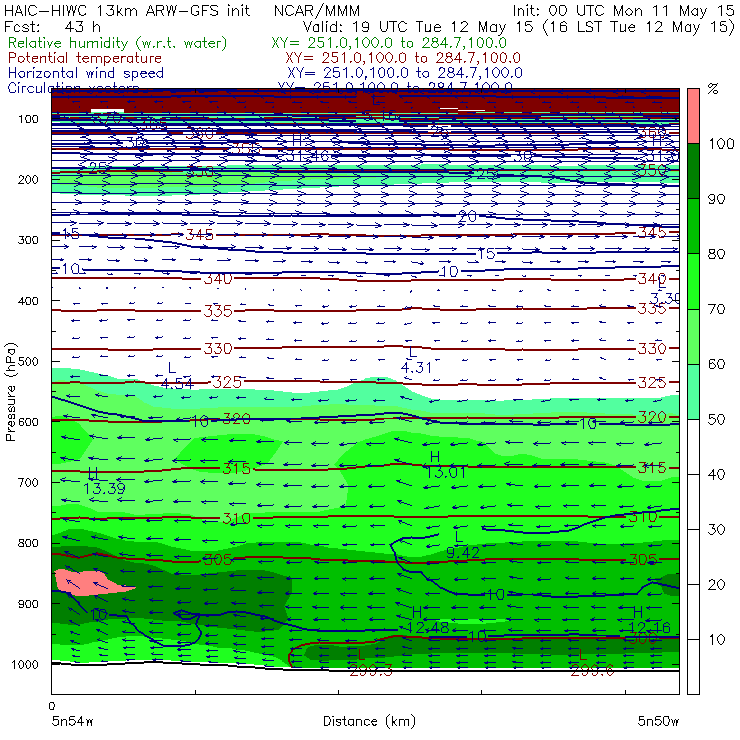Click the '100' tick label on the pressure axis
Viewport: 740px width, 740px height.
click(28, 119)
